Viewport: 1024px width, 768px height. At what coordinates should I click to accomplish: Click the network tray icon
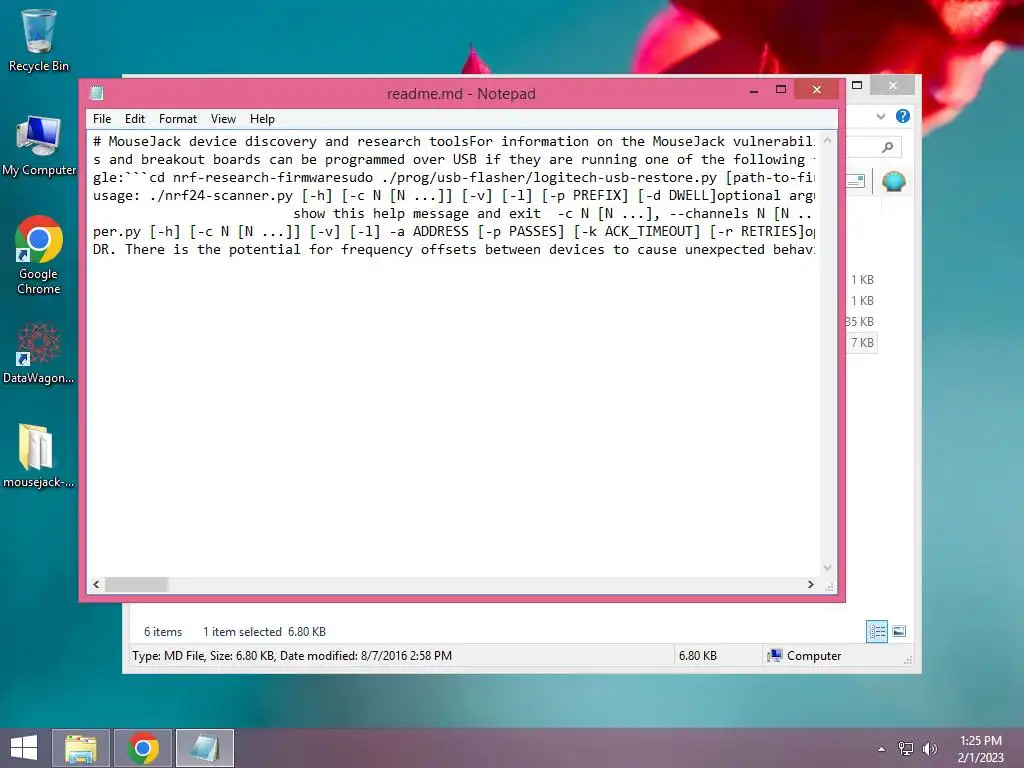tap(905, 748)
